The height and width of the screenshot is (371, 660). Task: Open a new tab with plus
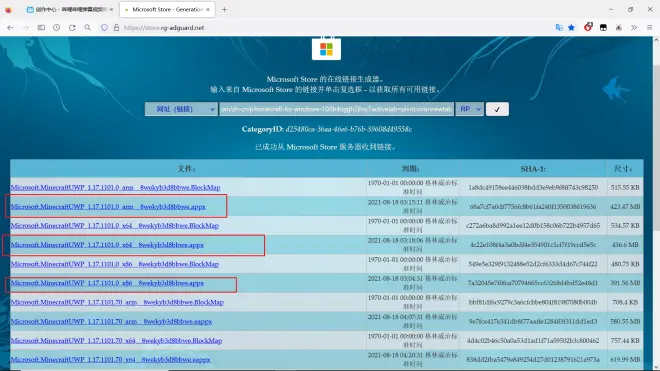point(224,9)
